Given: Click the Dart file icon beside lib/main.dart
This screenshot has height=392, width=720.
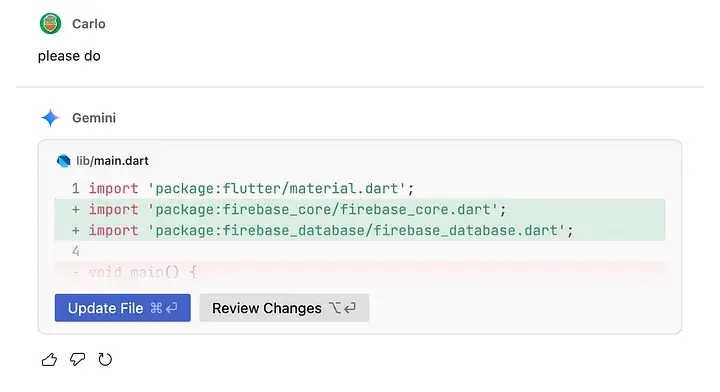Looking at the screenshot, I should coord(63,161).
